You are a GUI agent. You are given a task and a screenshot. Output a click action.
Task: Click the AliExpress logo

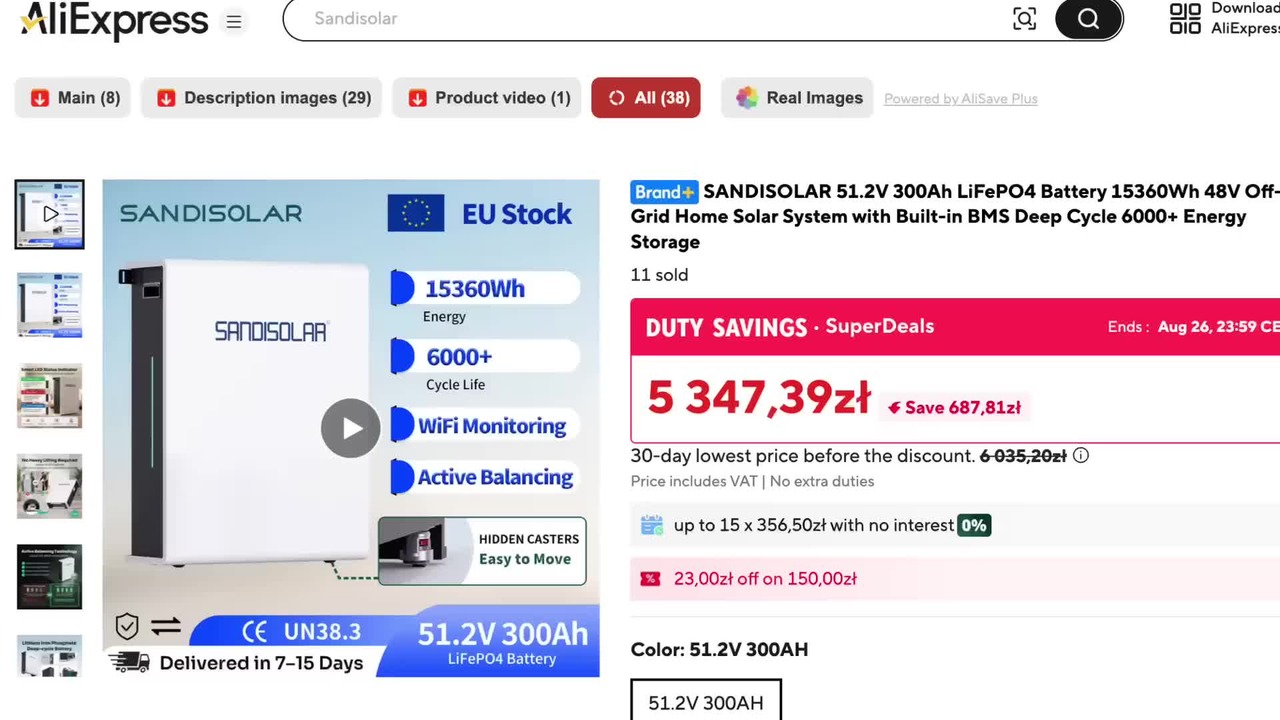tap(114, 20)
